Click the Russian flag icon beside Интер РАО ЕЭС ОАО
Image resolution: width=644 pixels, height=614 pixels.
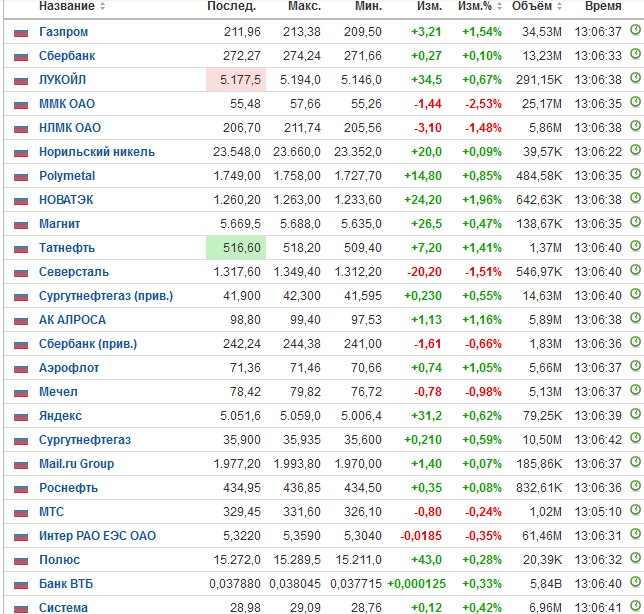pyautogui.click(x=21, y=536)
